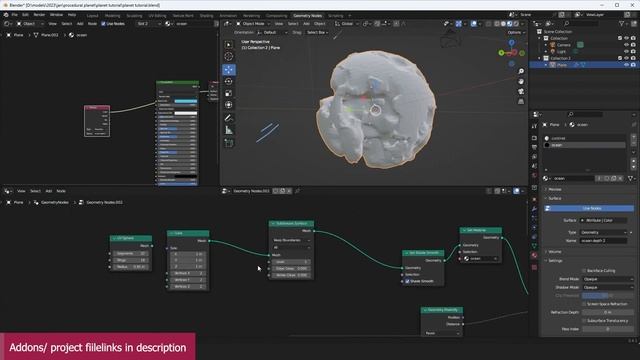The height and width of the screenshot is (360, 640).
Task: Pick the Select Box tool in viewport toolbar
Action: [x=229, y=44]
